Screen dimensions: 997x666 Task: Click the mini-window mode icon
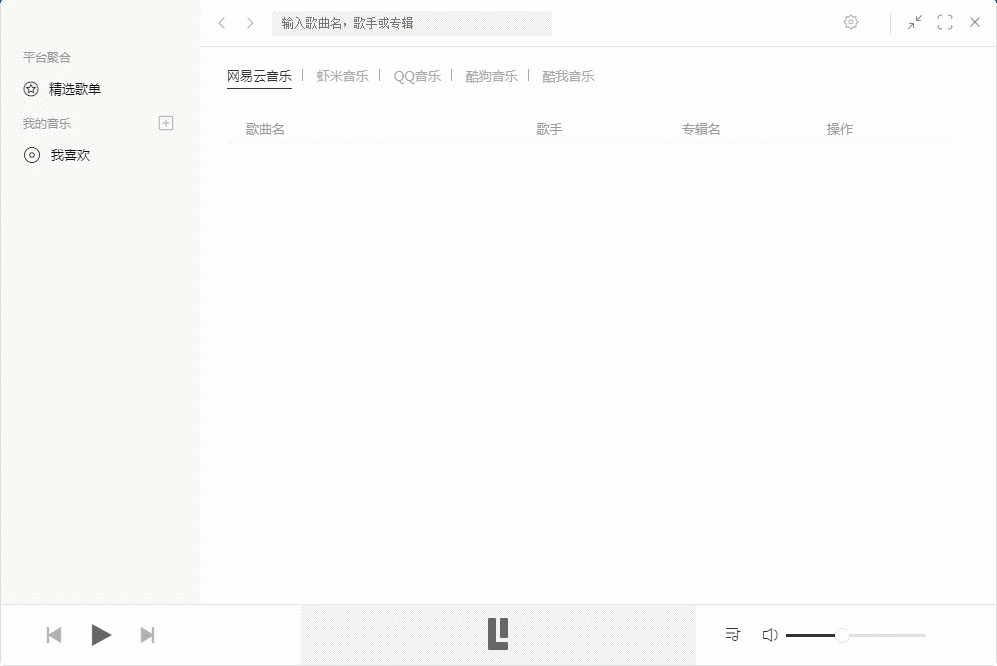(913, 21)
